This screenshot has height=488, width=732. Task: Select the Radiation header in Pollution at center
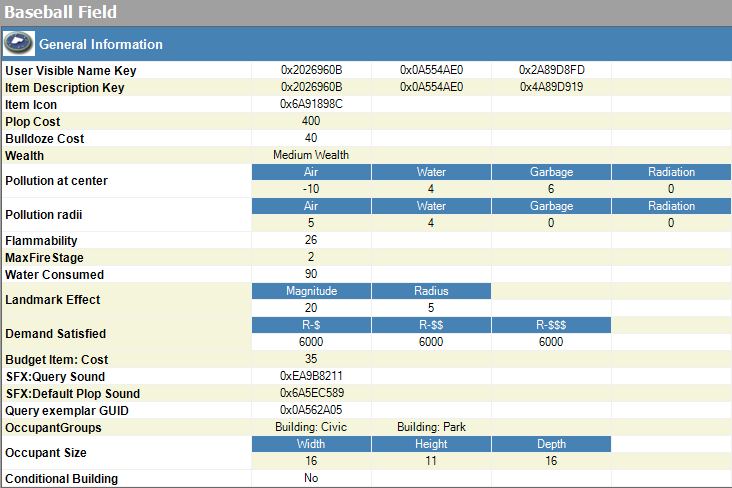pos(671,172)
